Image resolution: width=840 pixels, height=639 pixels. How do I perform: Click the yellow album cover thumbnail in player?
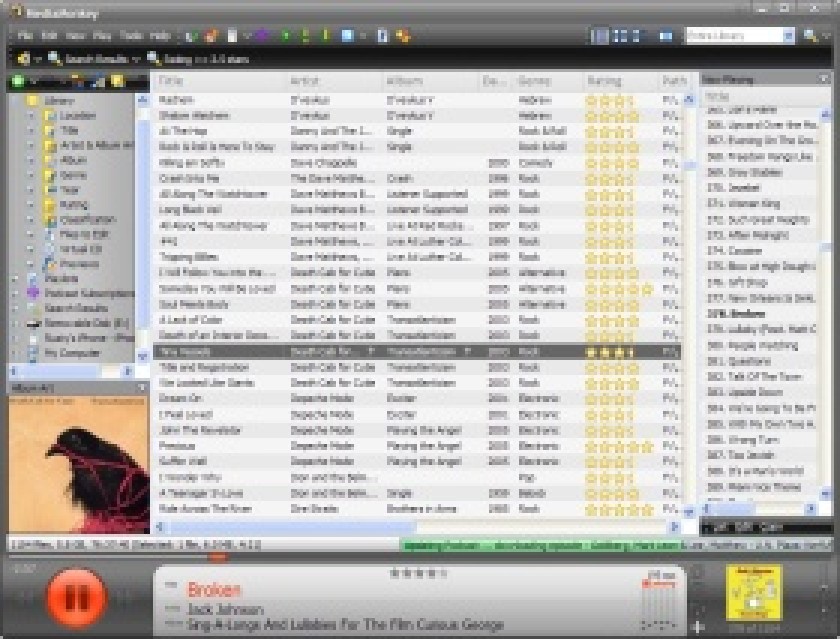(753, 593)
